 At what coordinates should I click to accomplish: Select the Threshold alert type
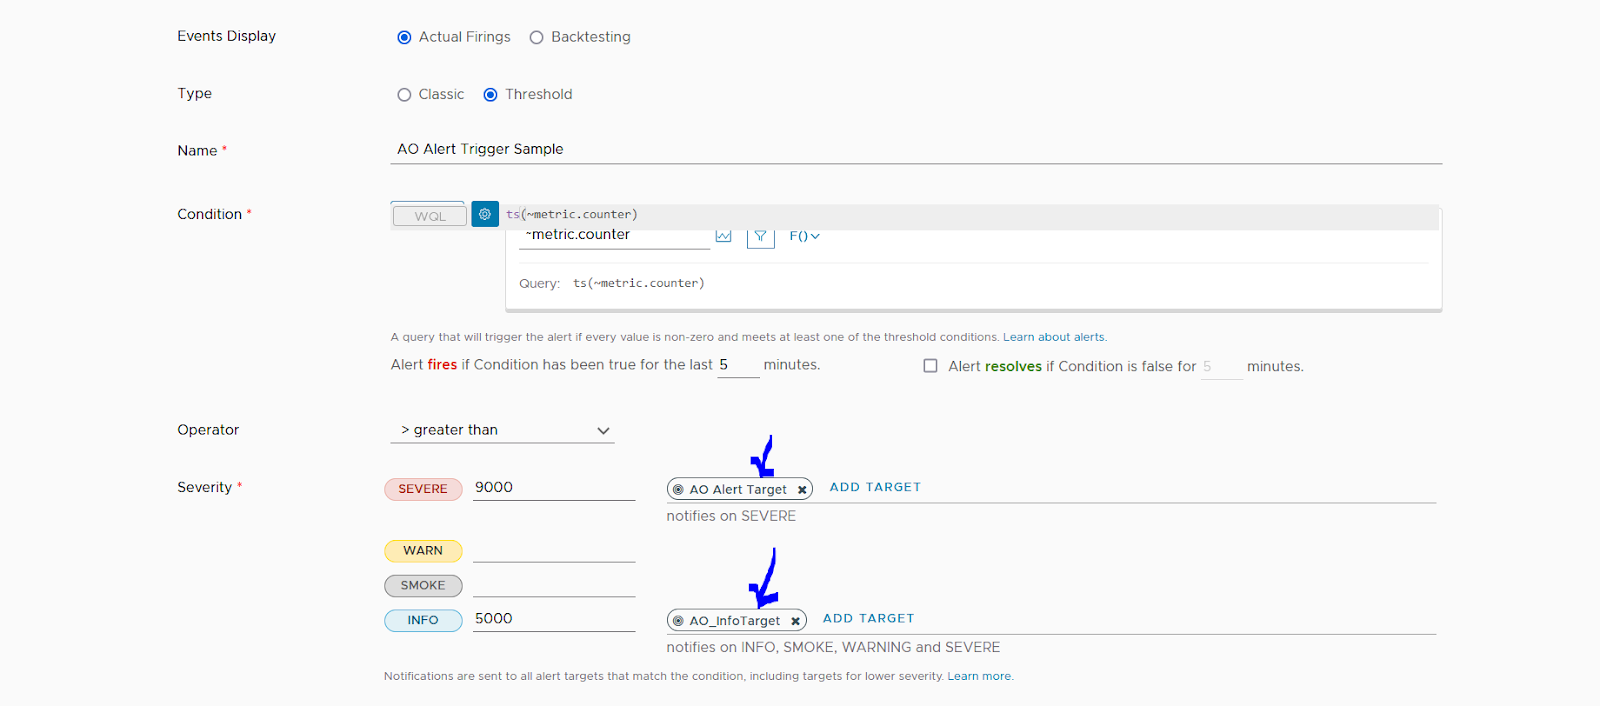click(490, 95)
